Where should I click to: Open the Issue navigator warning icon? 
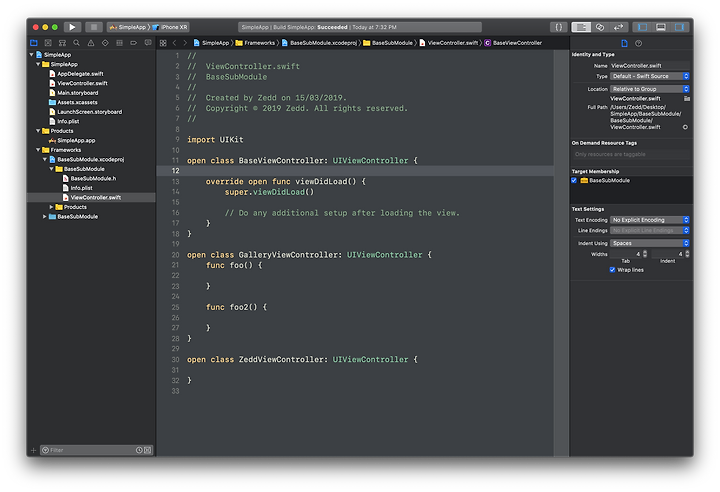tap(91, 43)
